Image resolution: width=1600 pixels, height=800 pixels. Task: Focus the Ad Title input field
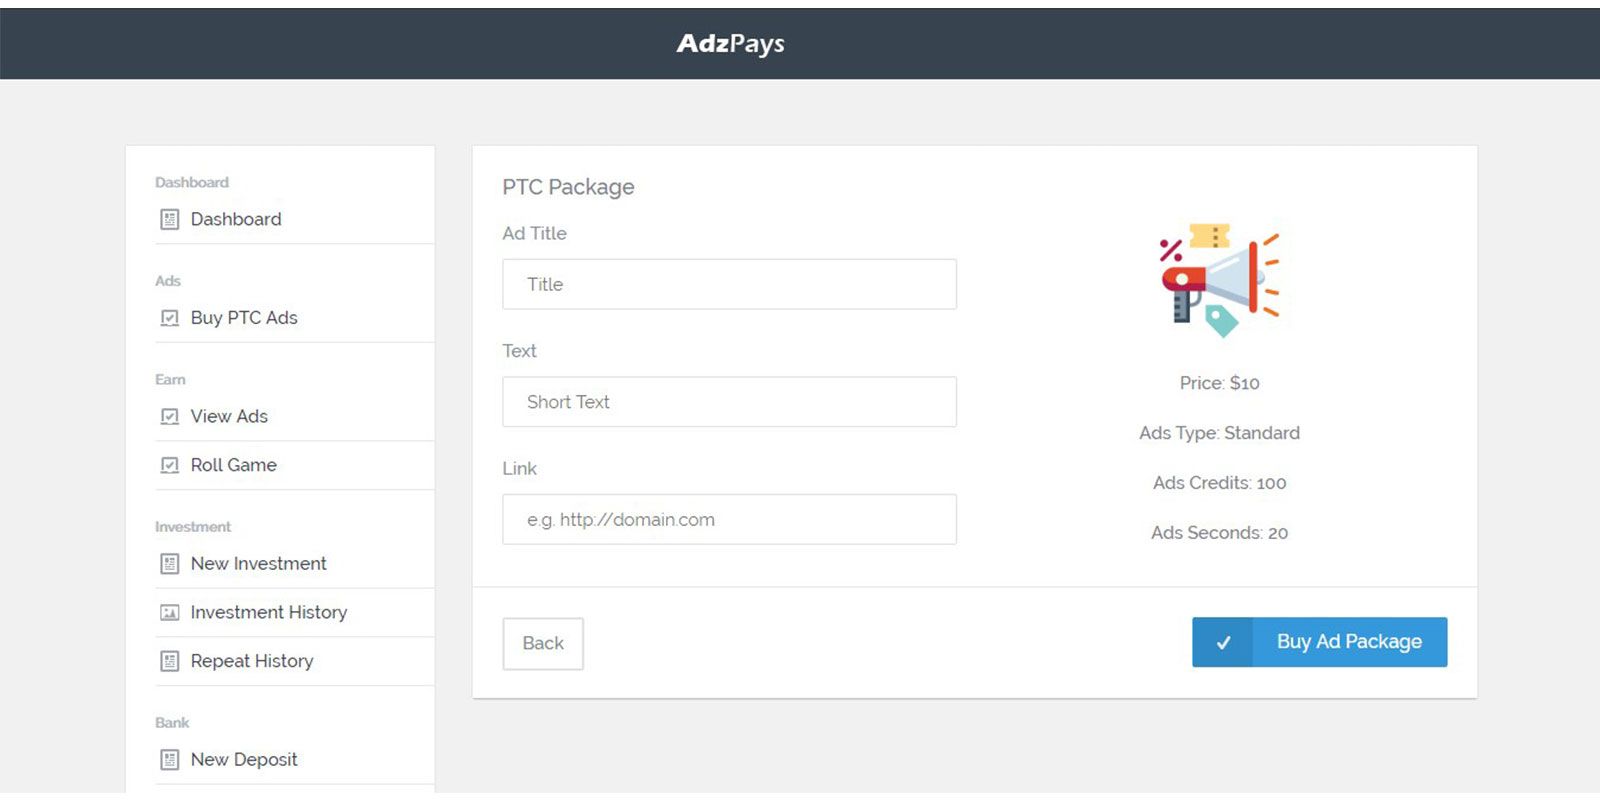pyautogui.click(x=729, y=284)
